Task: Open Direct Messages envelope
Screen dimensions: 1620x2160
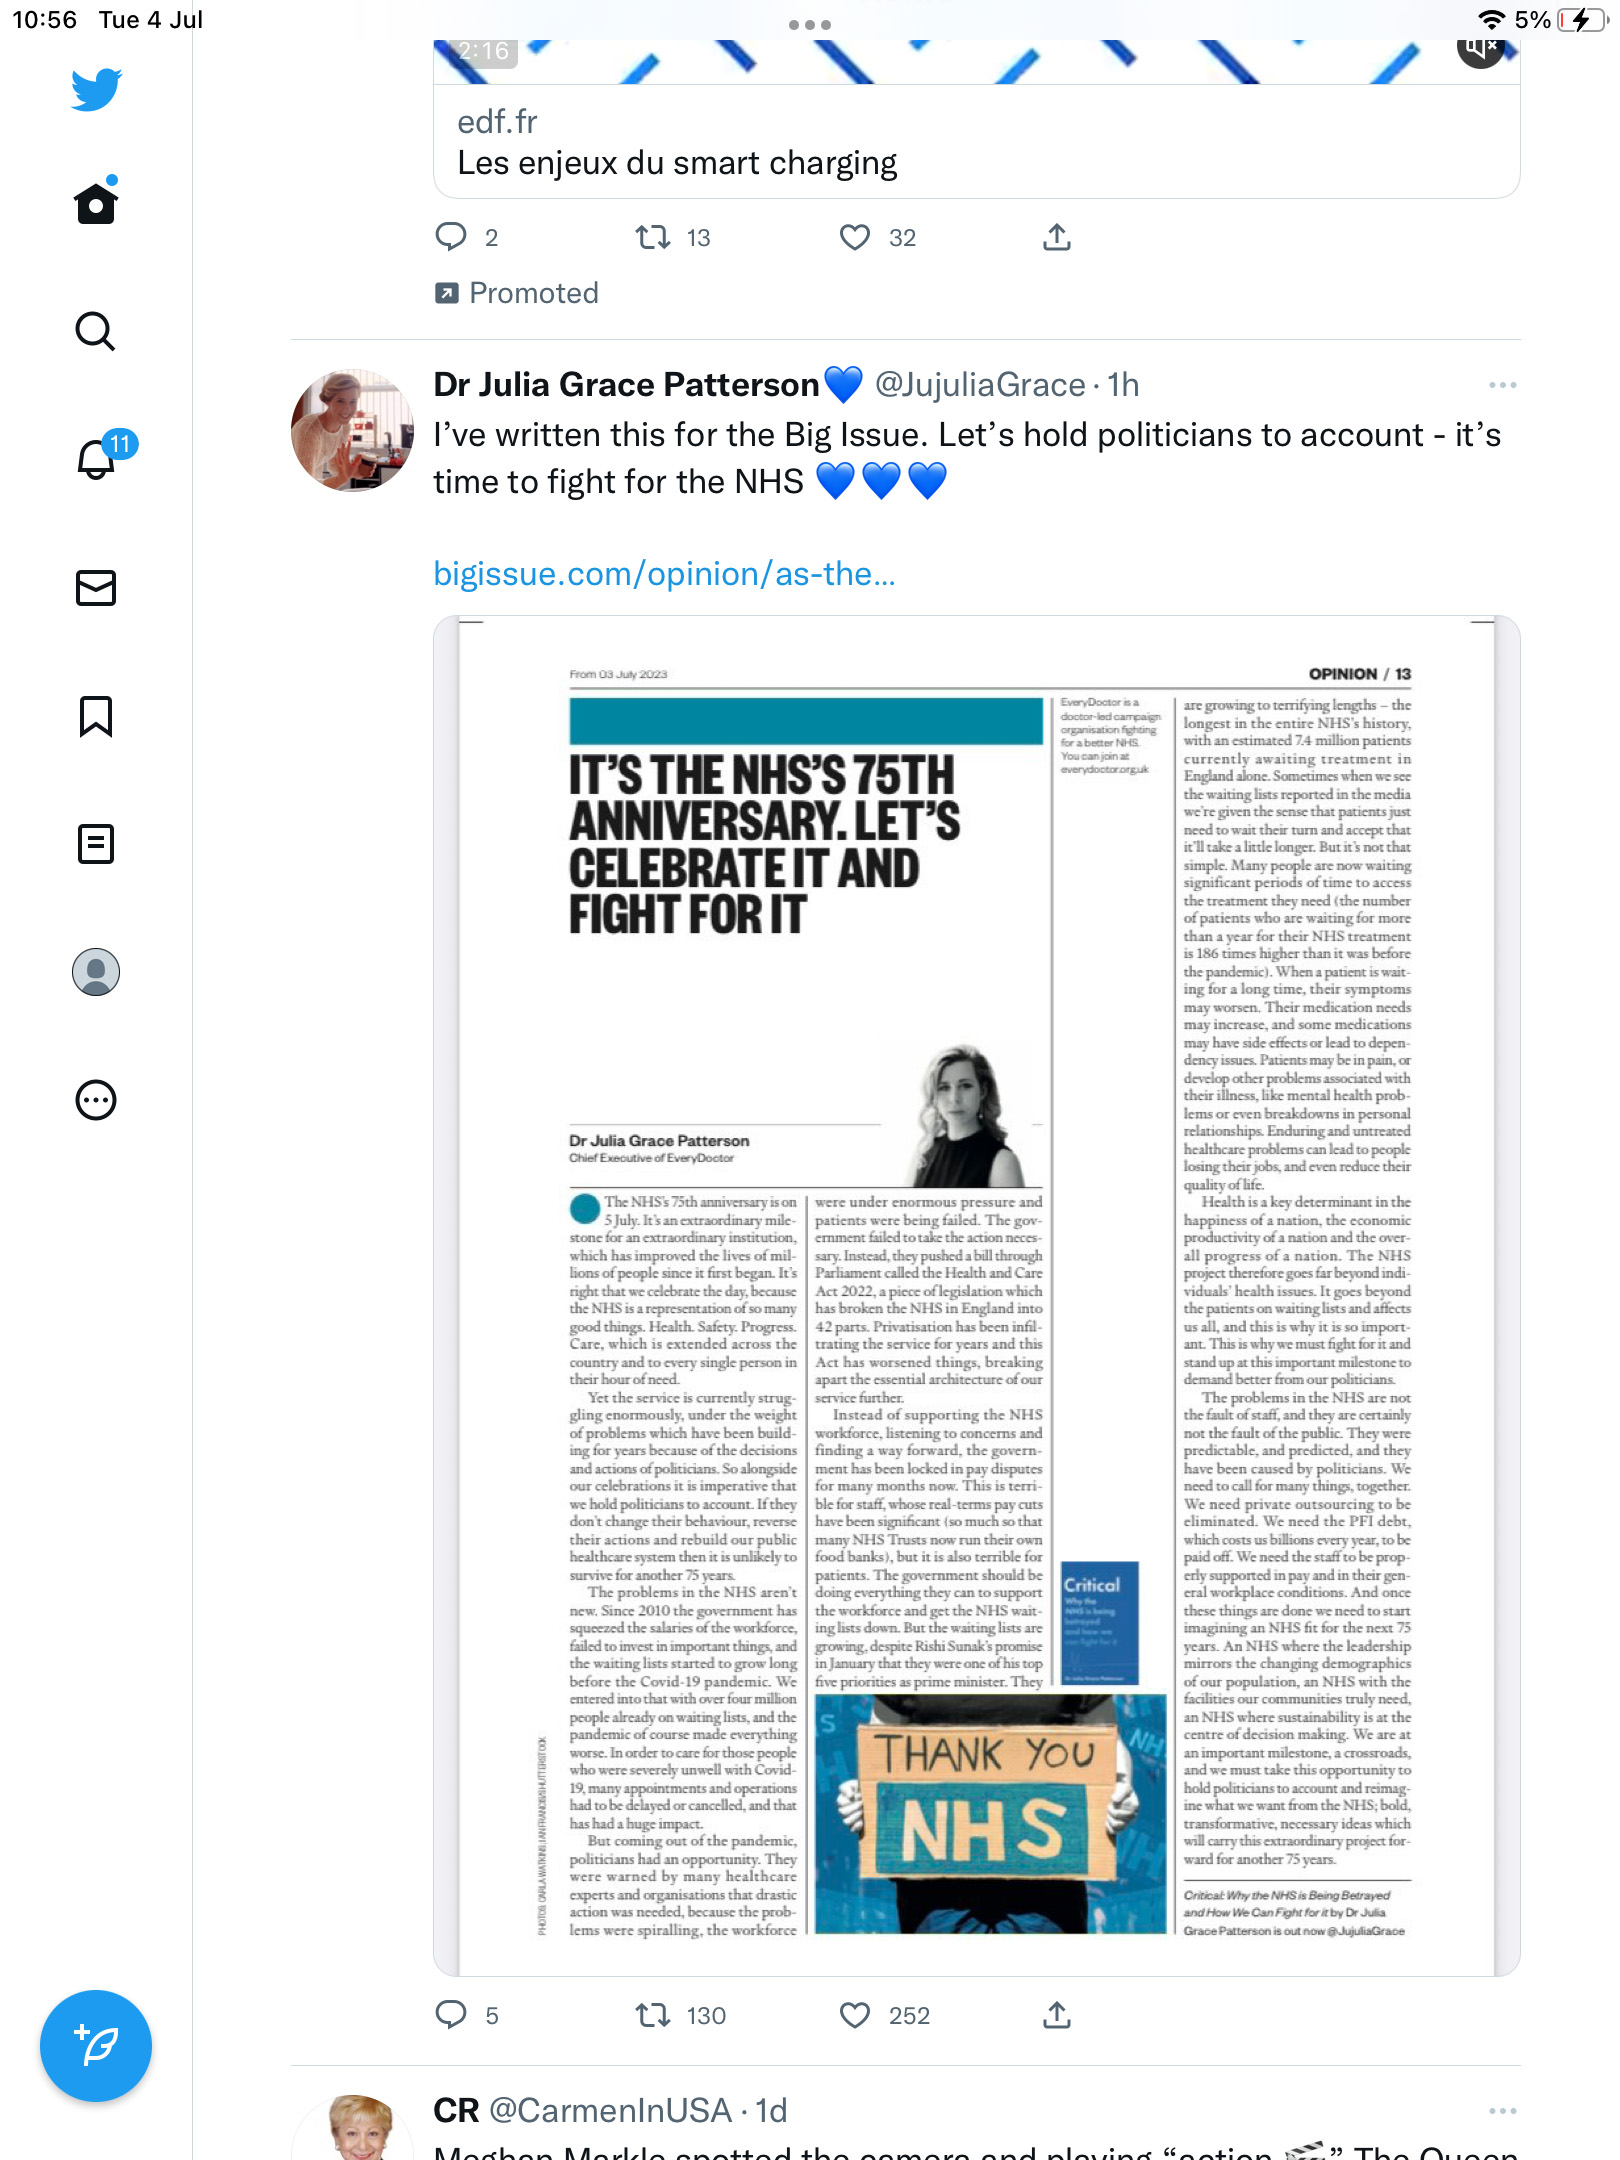Action: (x=96, y=588)
